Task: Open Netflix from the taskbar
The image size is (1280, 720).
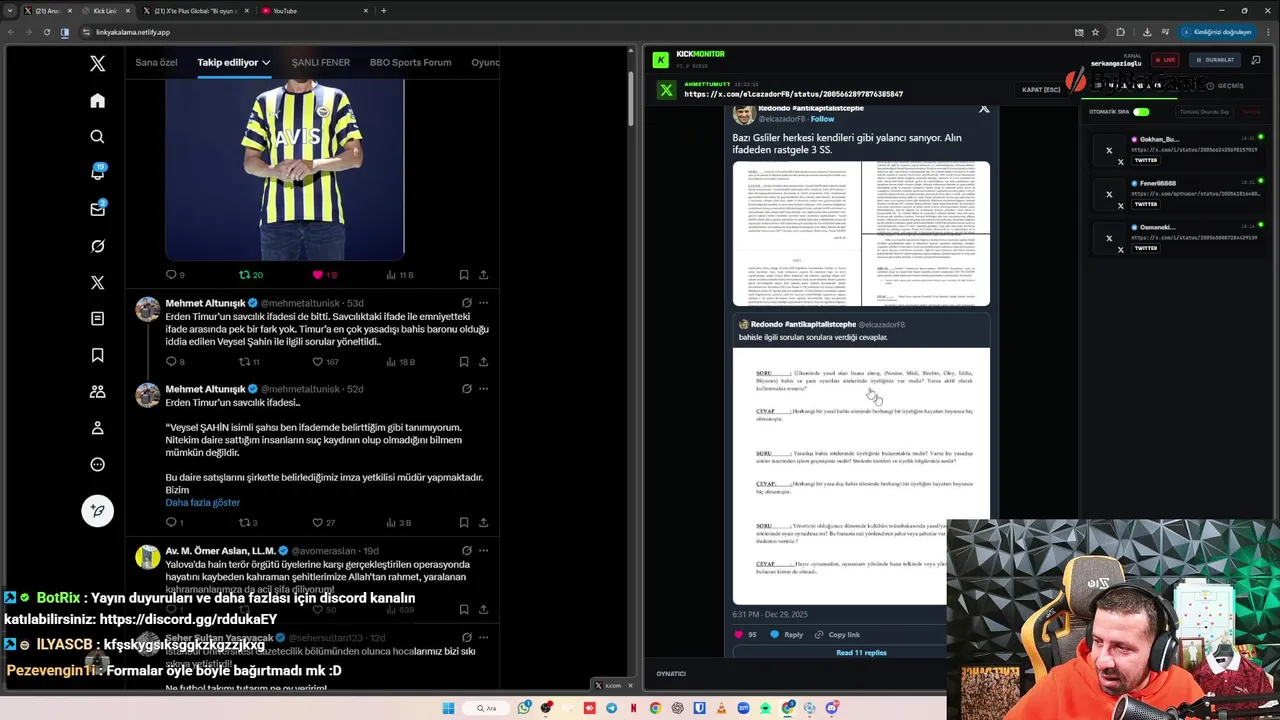Action: tap(633, 708)
